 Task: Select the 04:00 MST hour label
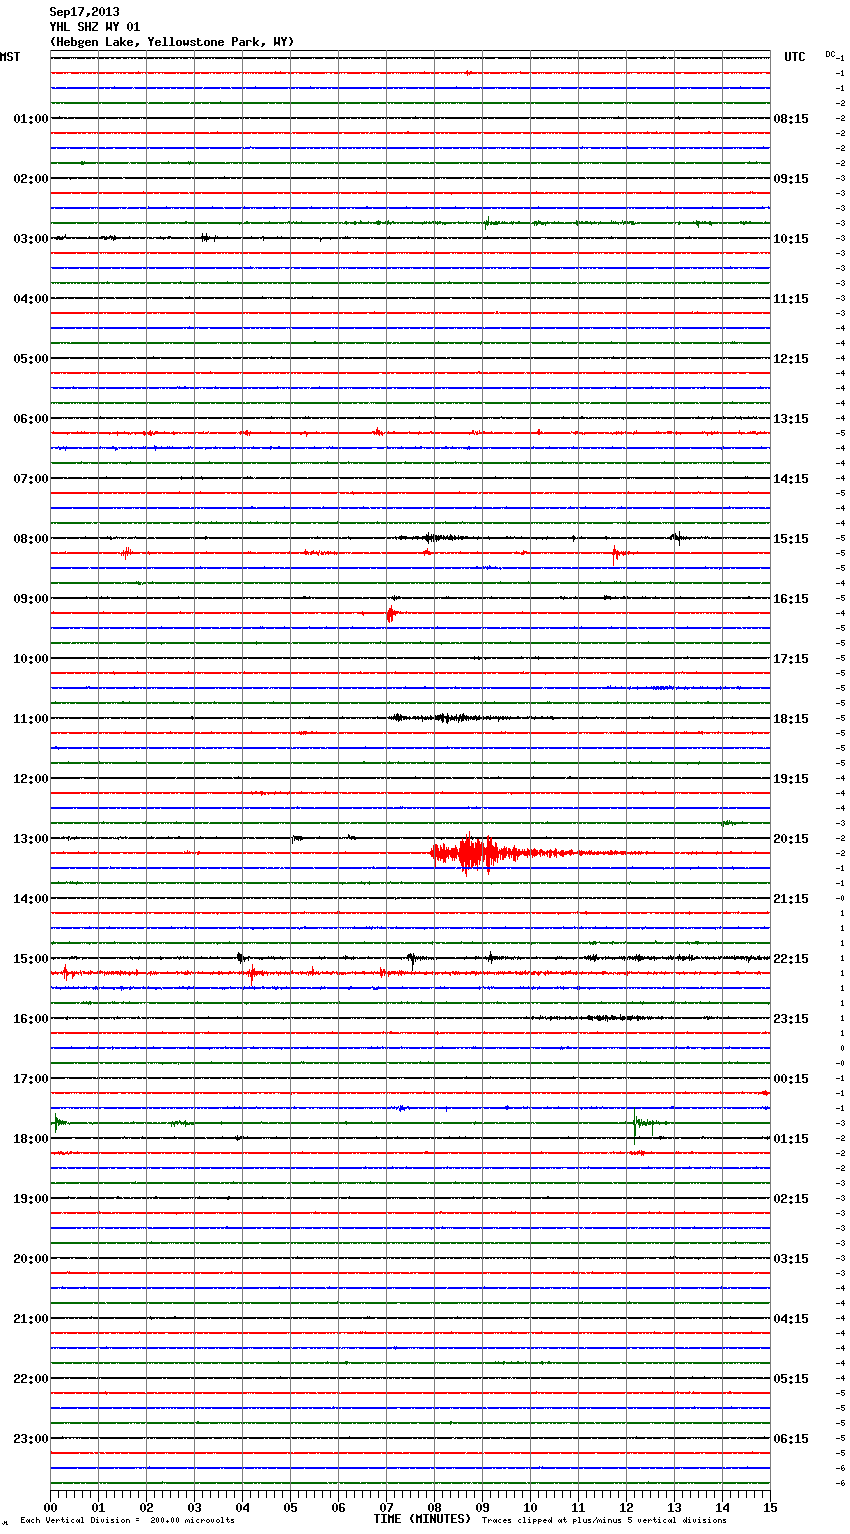(x=31, y=299)
